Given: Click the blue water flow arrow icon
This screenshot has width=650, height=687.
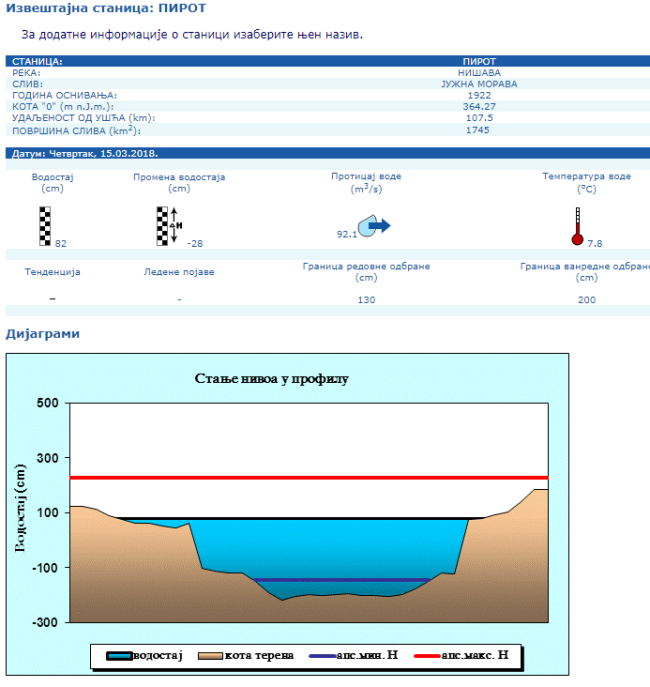Looking at the screenshot, I should [375, 226].
